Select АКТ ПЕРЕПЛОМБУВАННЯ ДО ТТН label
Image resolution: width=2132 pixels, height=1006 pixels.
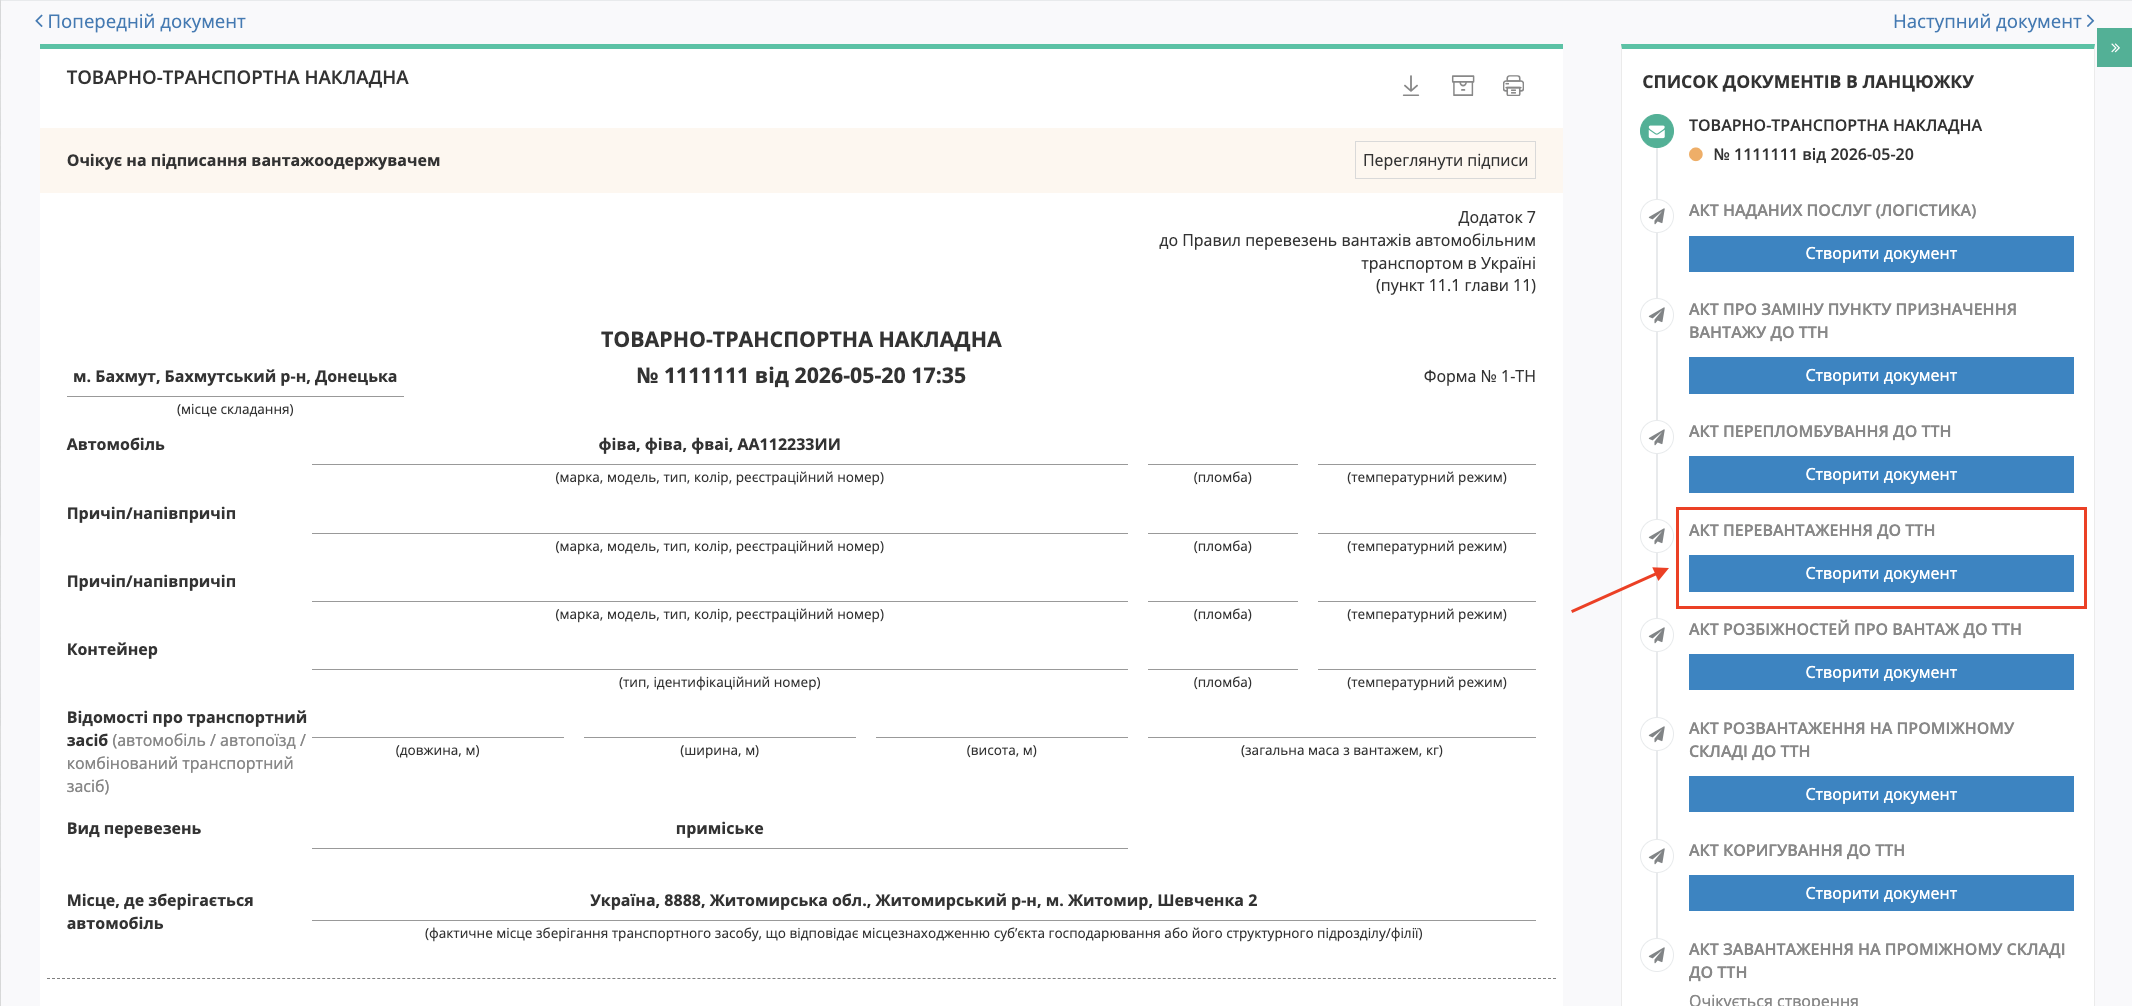point(1820,431)
